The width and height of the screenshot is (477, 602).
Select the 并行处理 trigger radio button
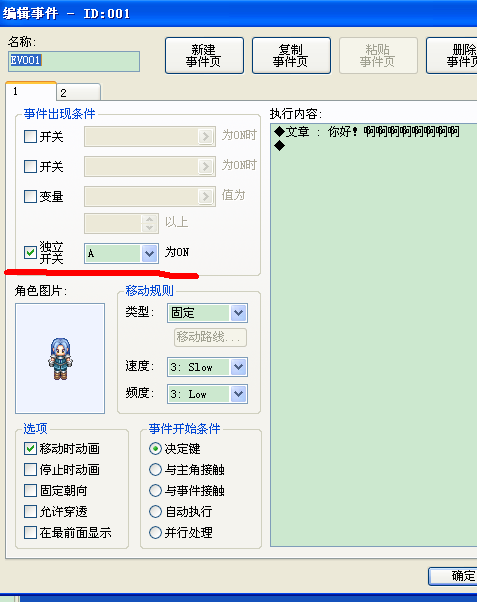coord(155,533)
